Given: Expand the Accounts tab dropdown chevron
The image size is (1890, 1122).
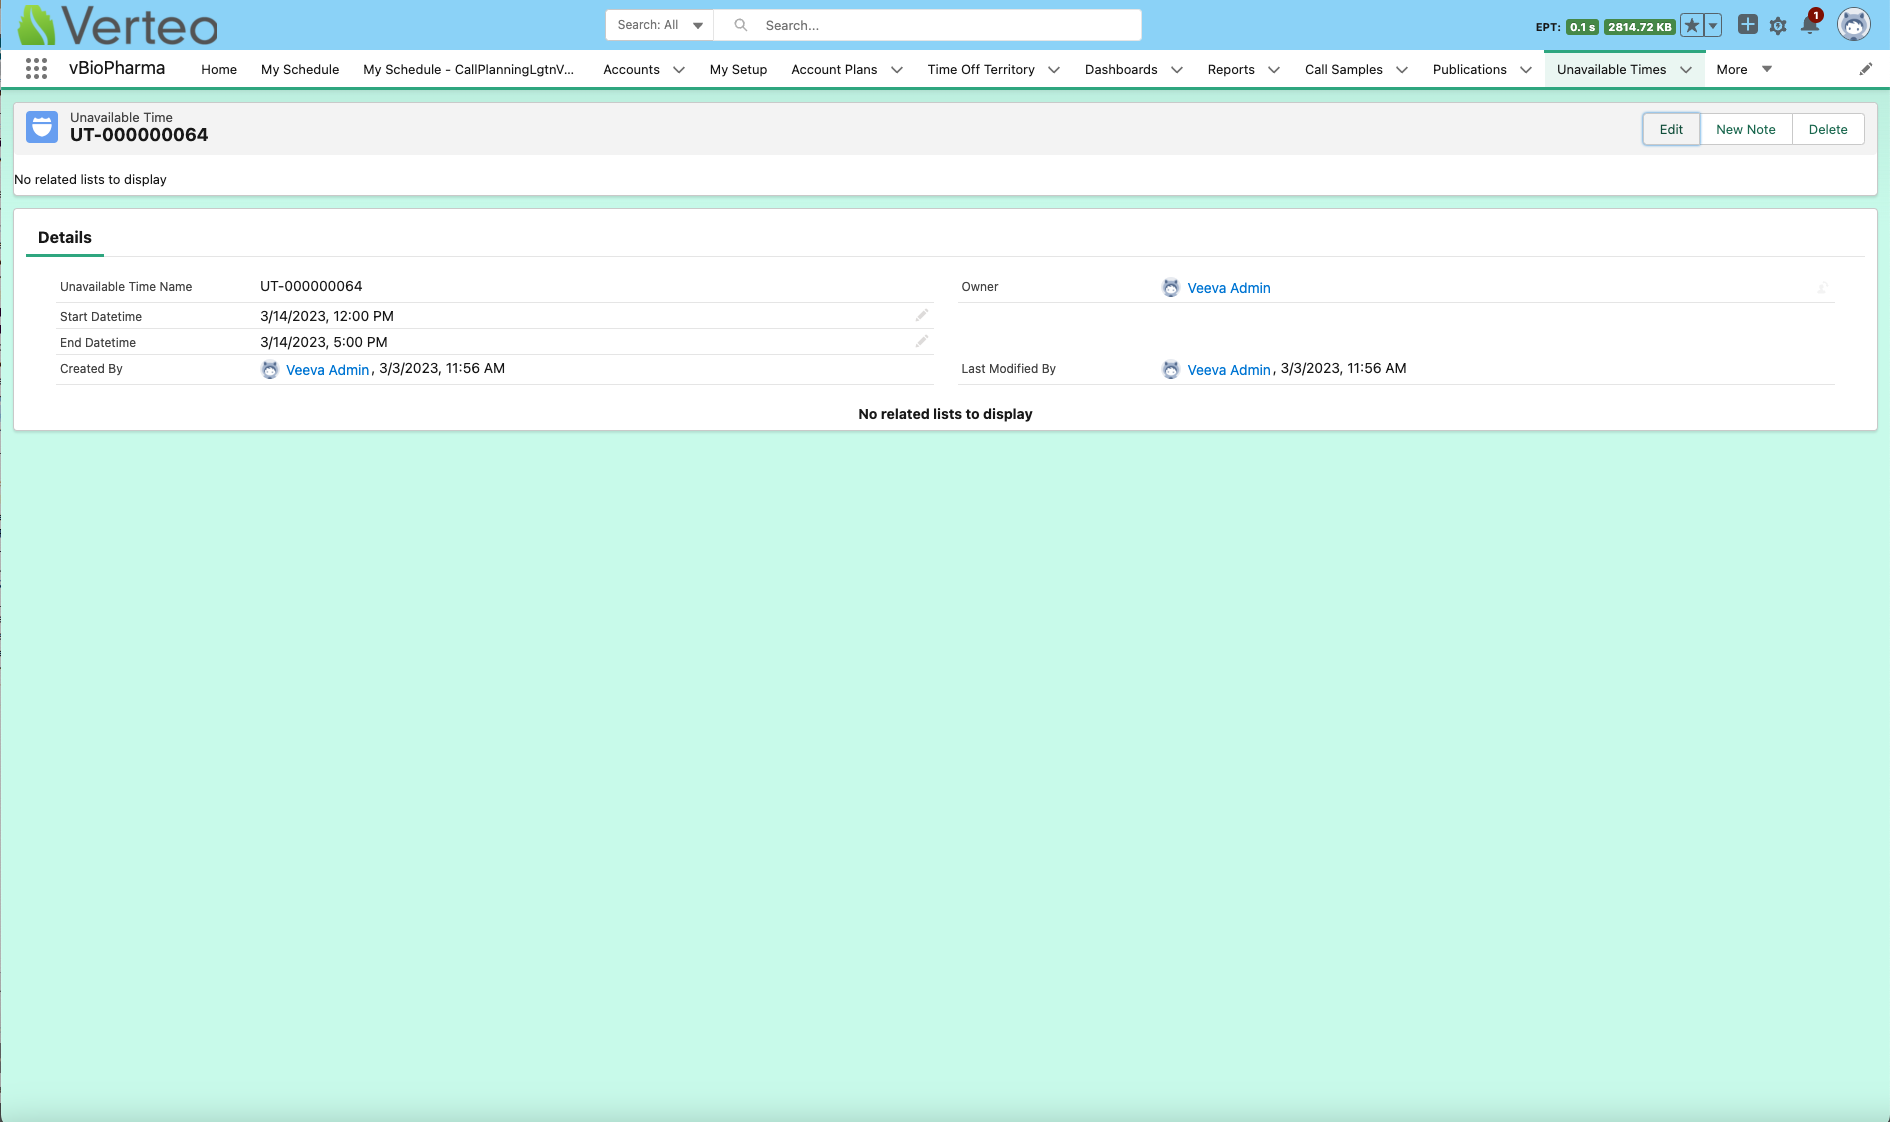Looking at the screenshot, I should (679, 70).
